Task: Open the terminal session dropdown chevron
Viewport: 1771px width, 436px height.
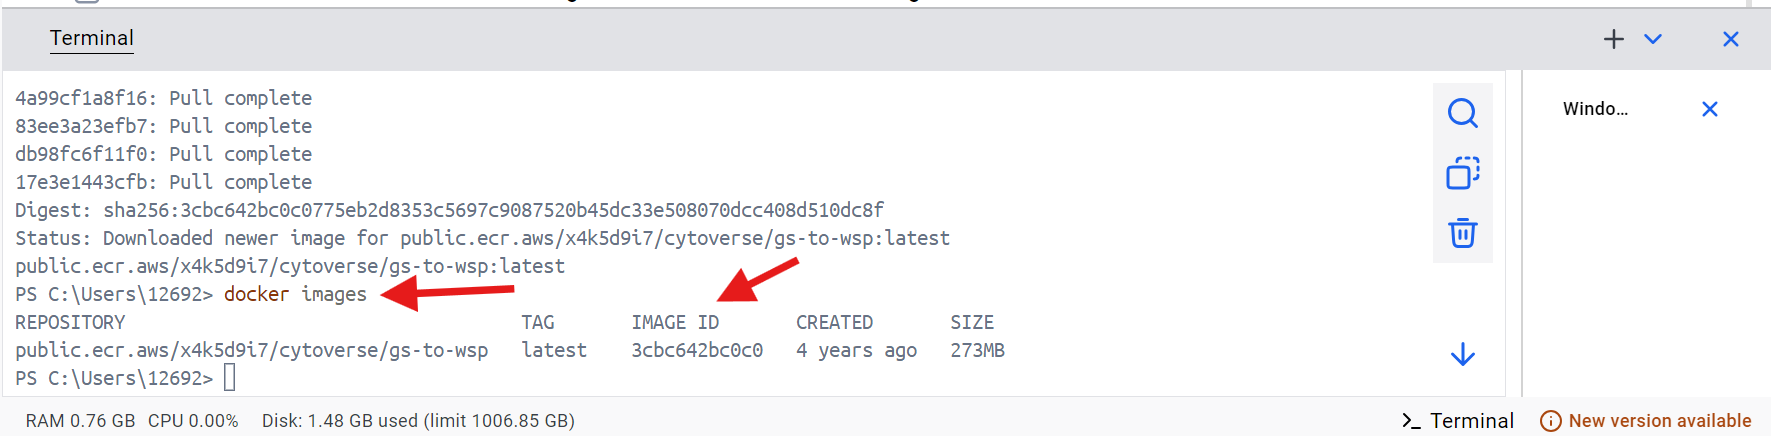Action: pyautogui.click(x=1653, y=39)
